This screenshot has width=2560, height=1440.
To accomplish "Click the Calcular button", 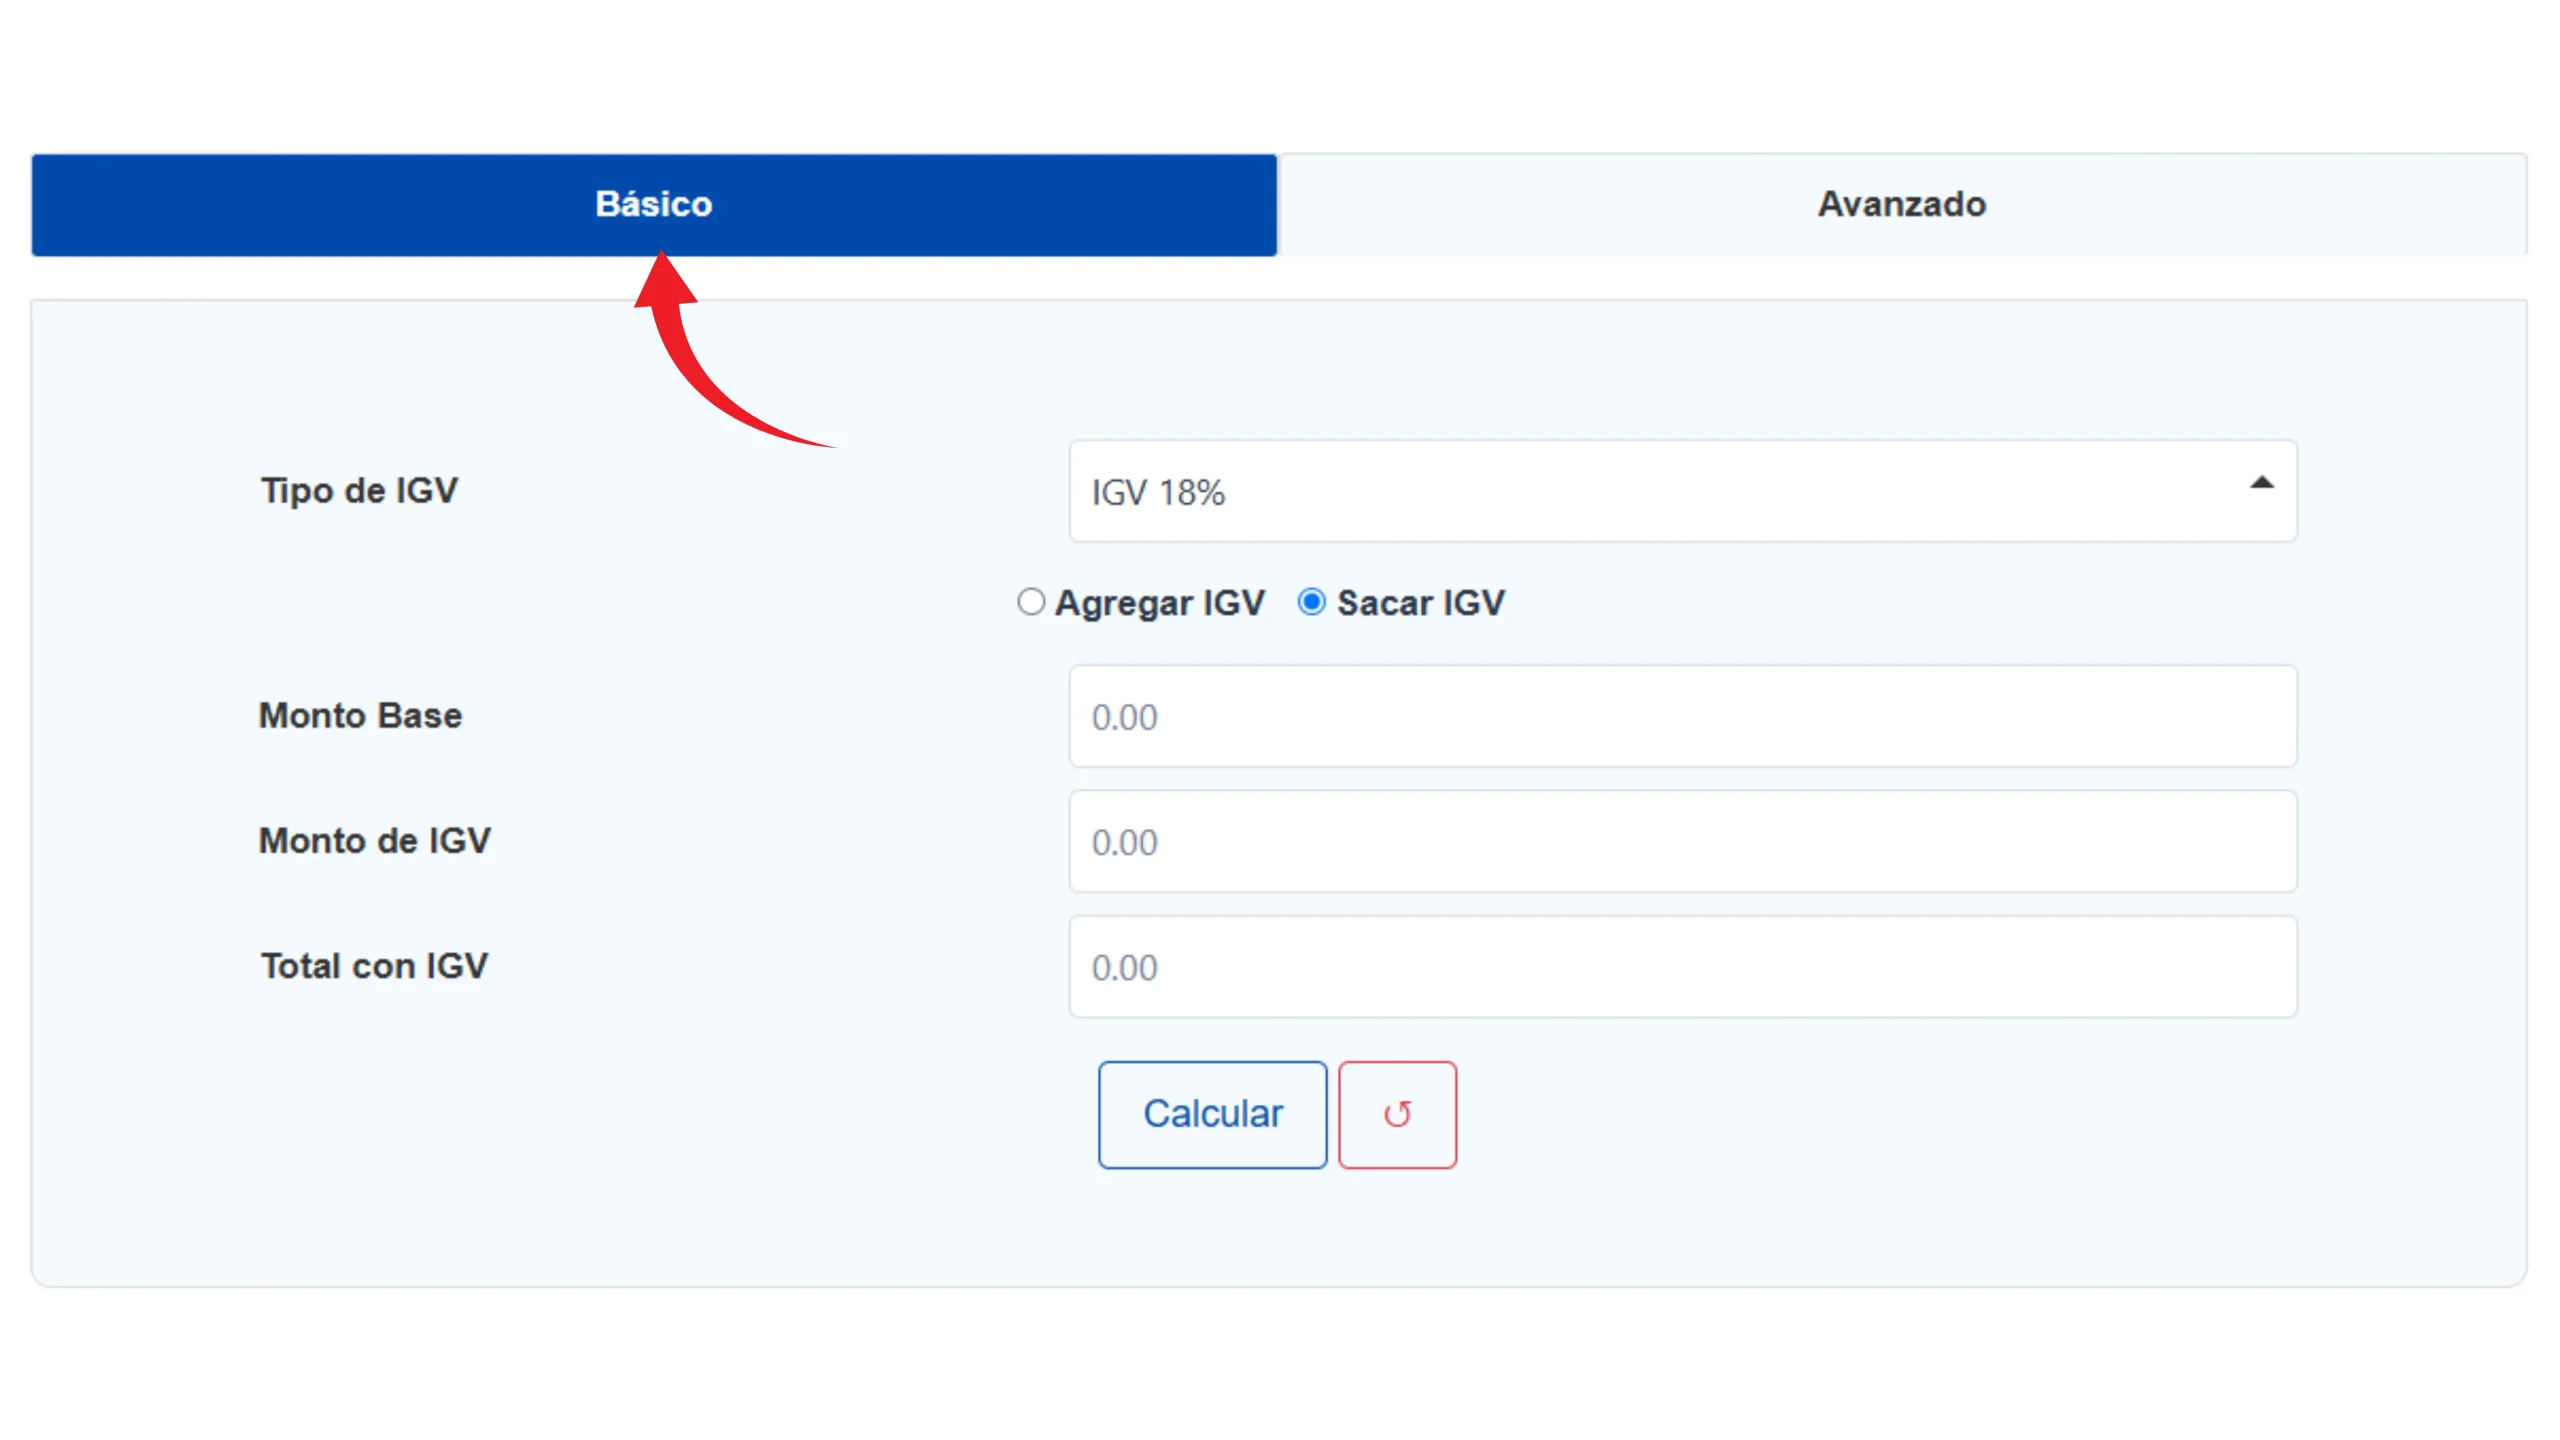I will tap(1213, 1114).
